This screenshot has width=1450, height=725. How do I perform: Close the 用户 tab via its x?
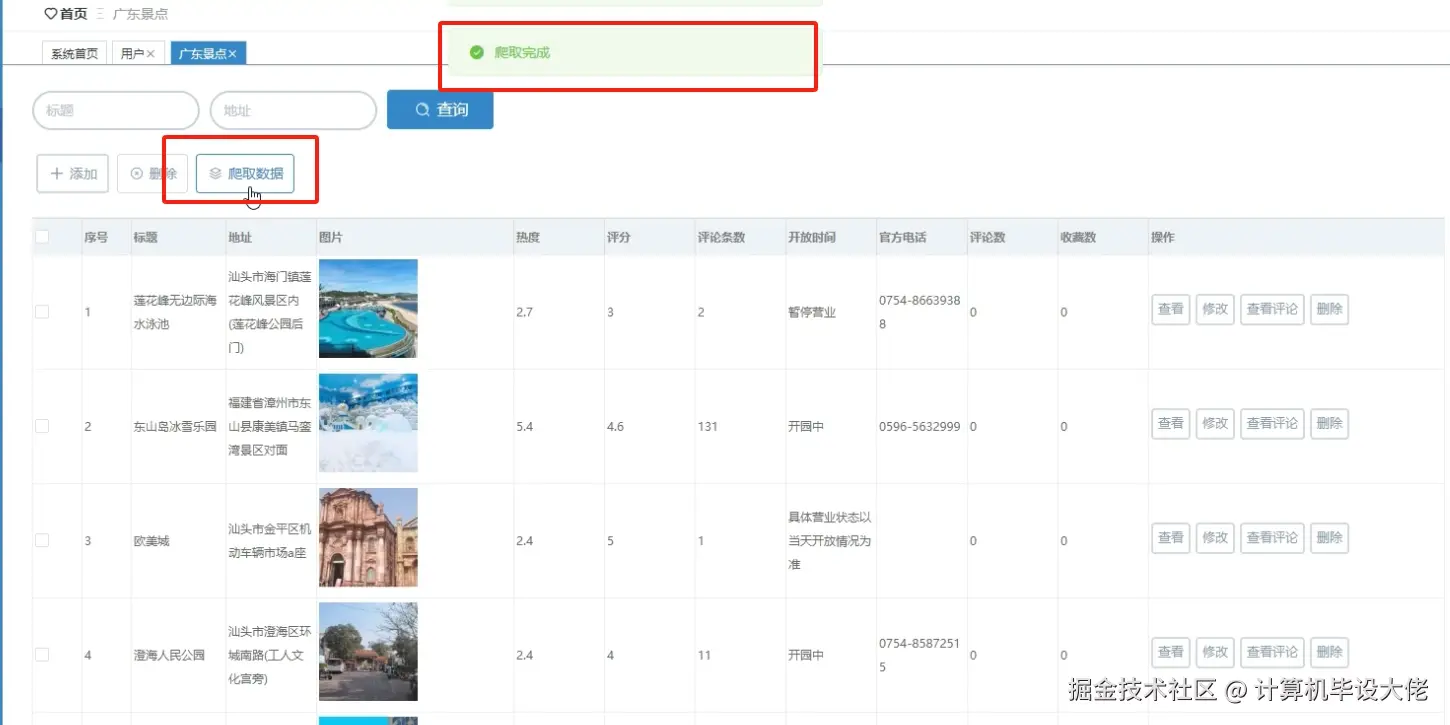[x=151, y=54]
